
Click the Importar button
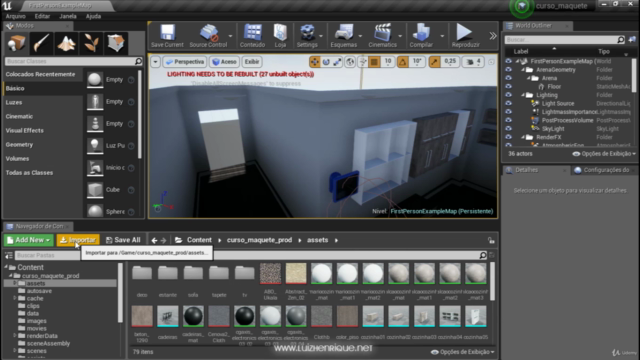78,240
